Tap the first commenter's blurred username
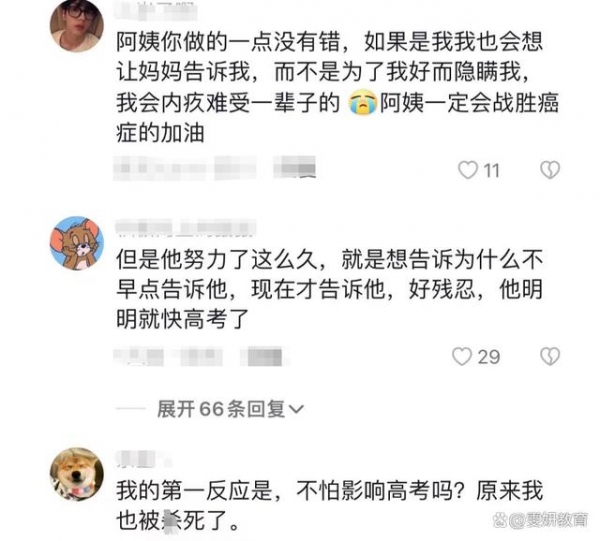This screenshot has height=541, width=600. [x=157, y=10]
